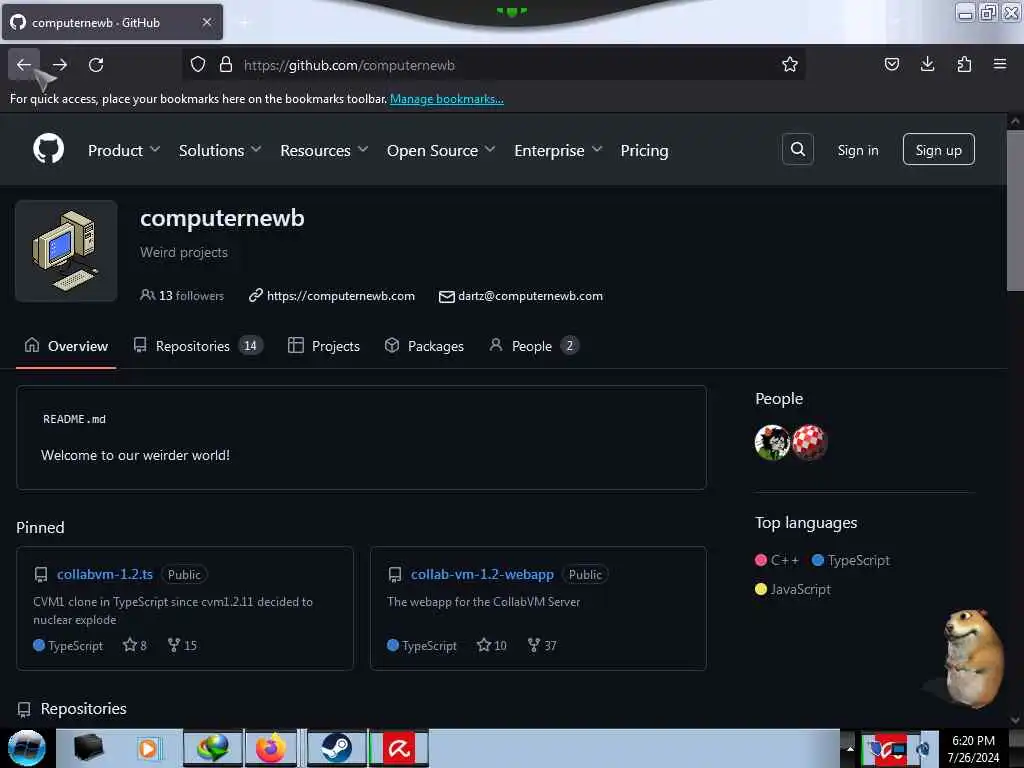Expand the Solutions dropdown menu
Image resolution: width=1024 pixels, height=768 pixels.
tap(220, 150)
